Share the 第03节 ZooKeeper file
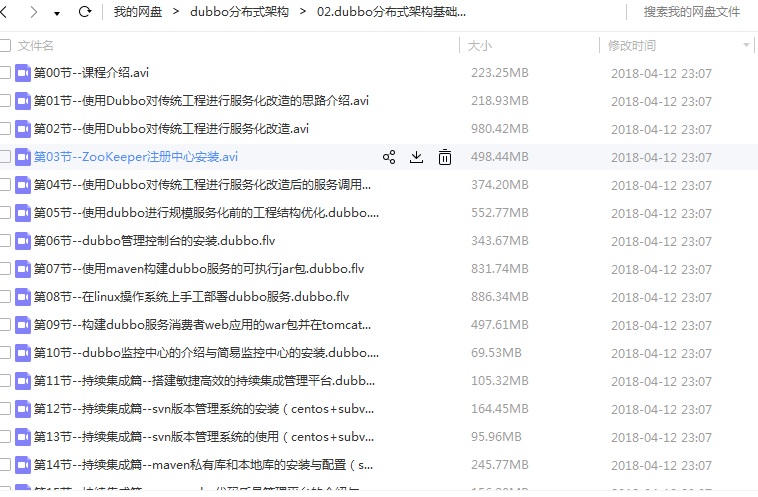 [389, 157]
